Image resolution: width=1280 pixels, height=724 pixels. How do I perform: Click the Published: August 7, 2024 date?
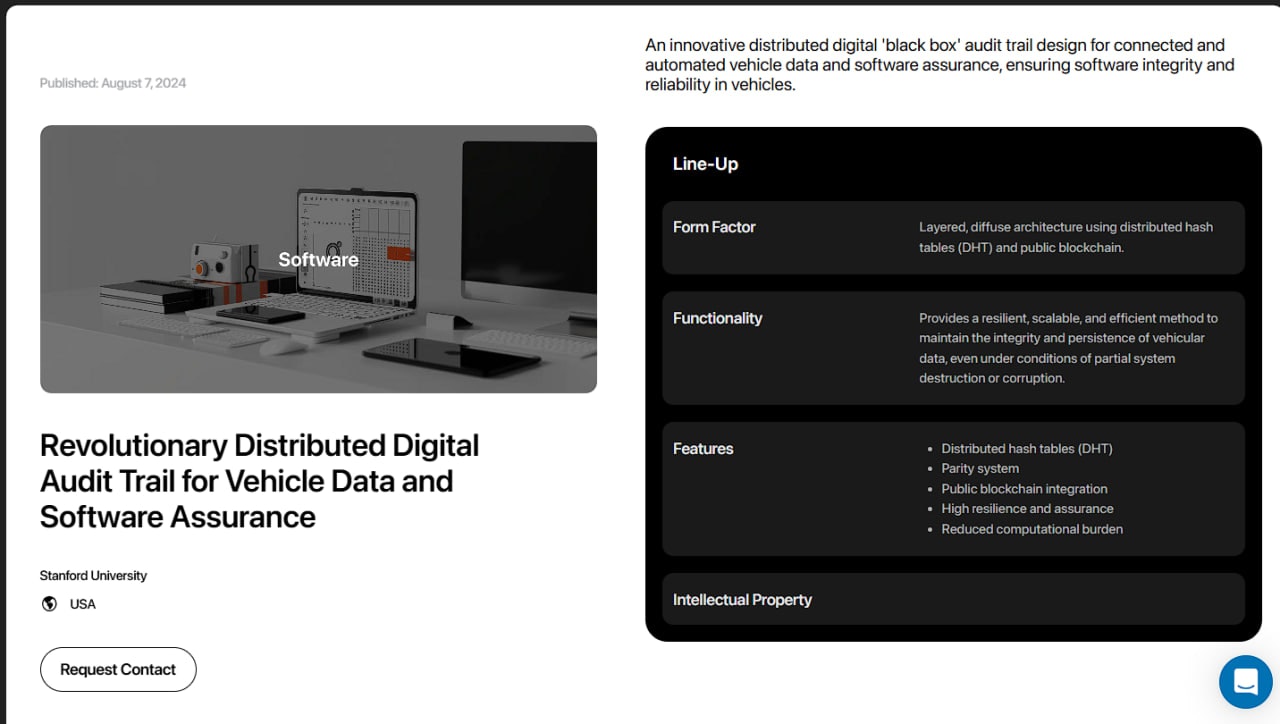pos(113,83)
